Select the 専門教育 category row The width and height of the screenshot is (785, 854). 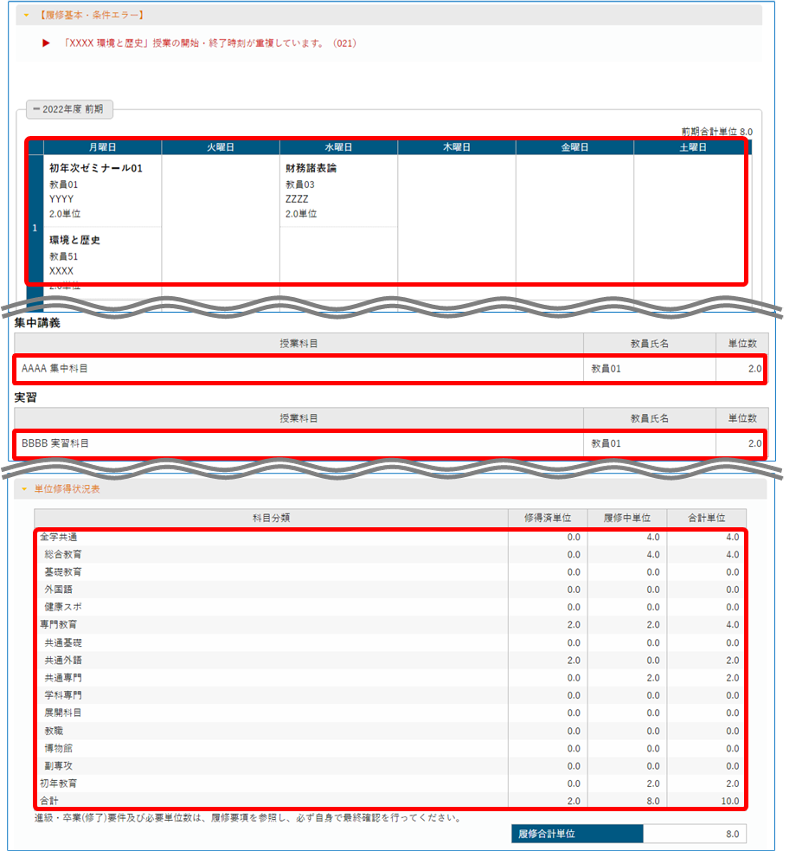click(52, 624)
